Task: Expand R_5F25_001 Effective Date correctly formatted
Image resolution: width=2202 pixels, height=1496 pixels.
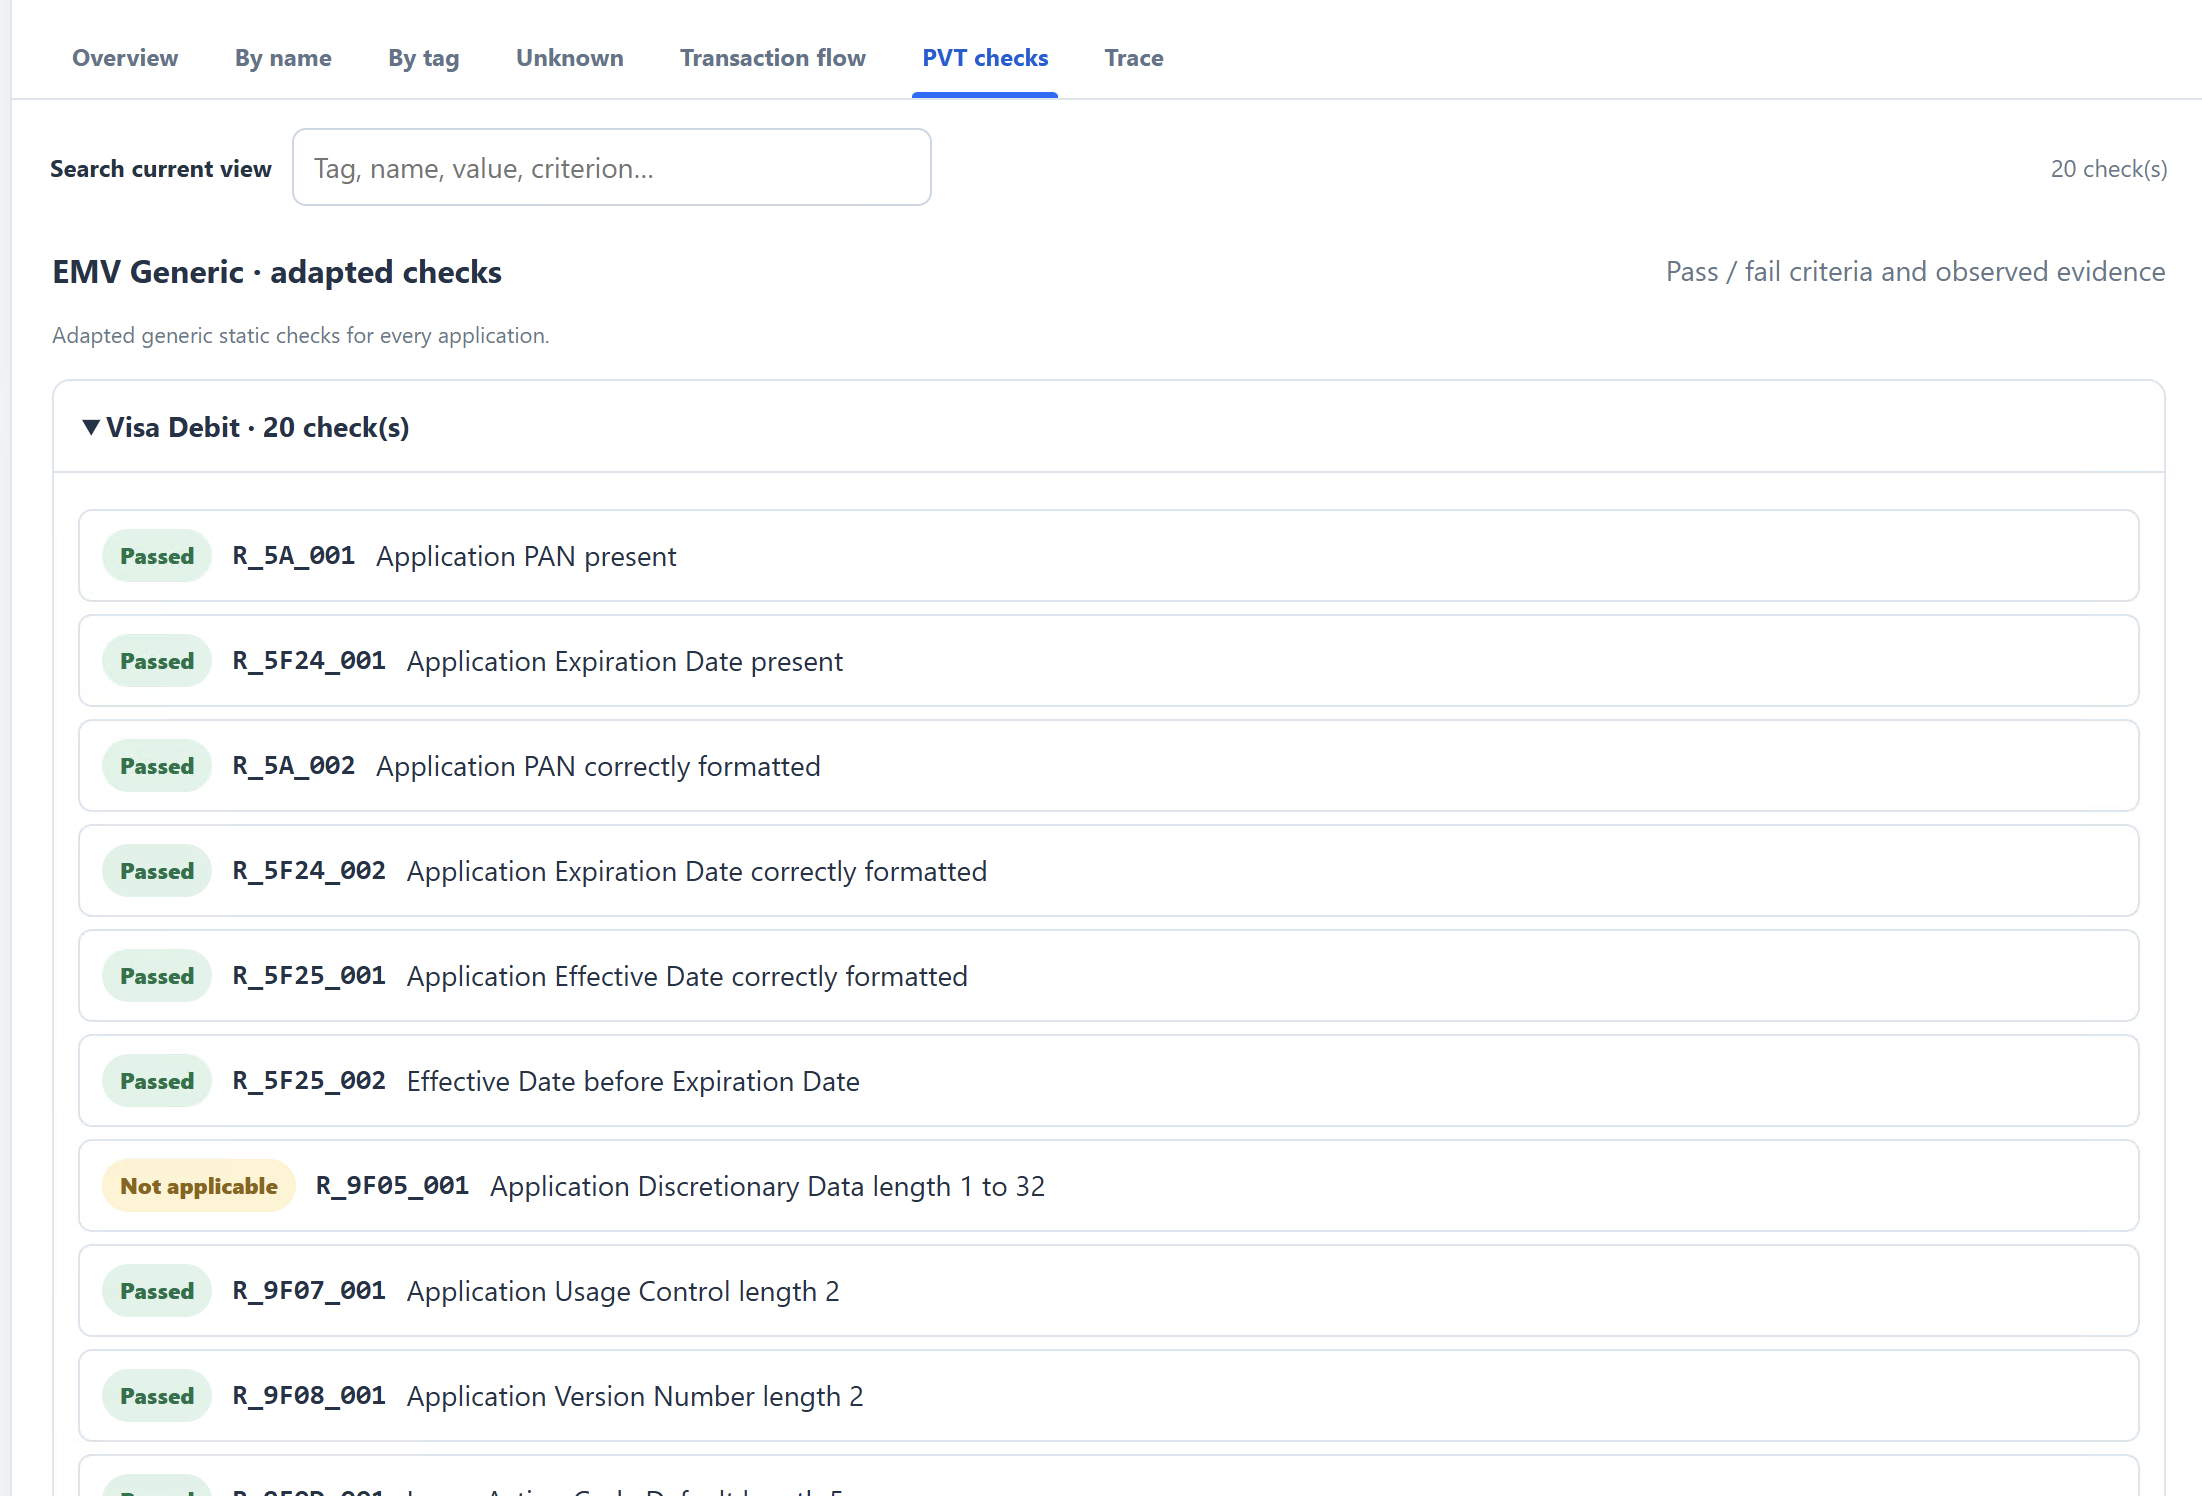Action: point(1108,976)
